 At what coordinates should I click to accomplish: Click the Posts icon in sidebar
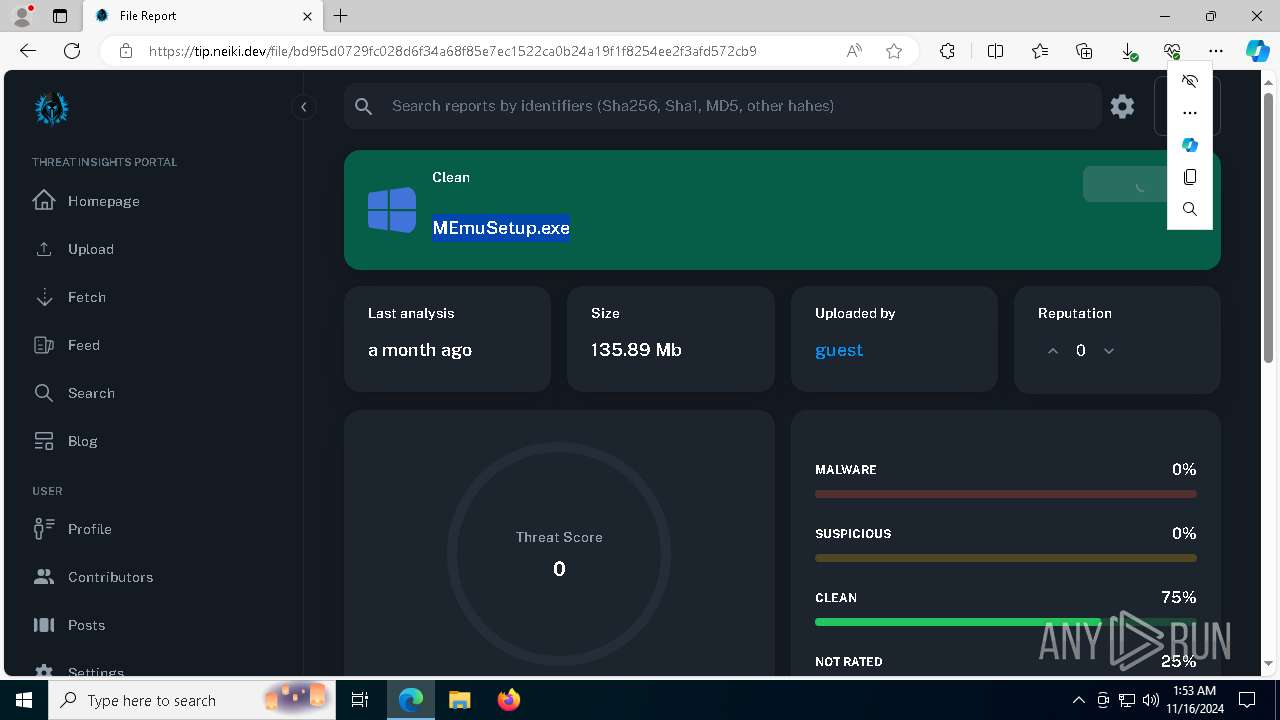pos(44,625)
